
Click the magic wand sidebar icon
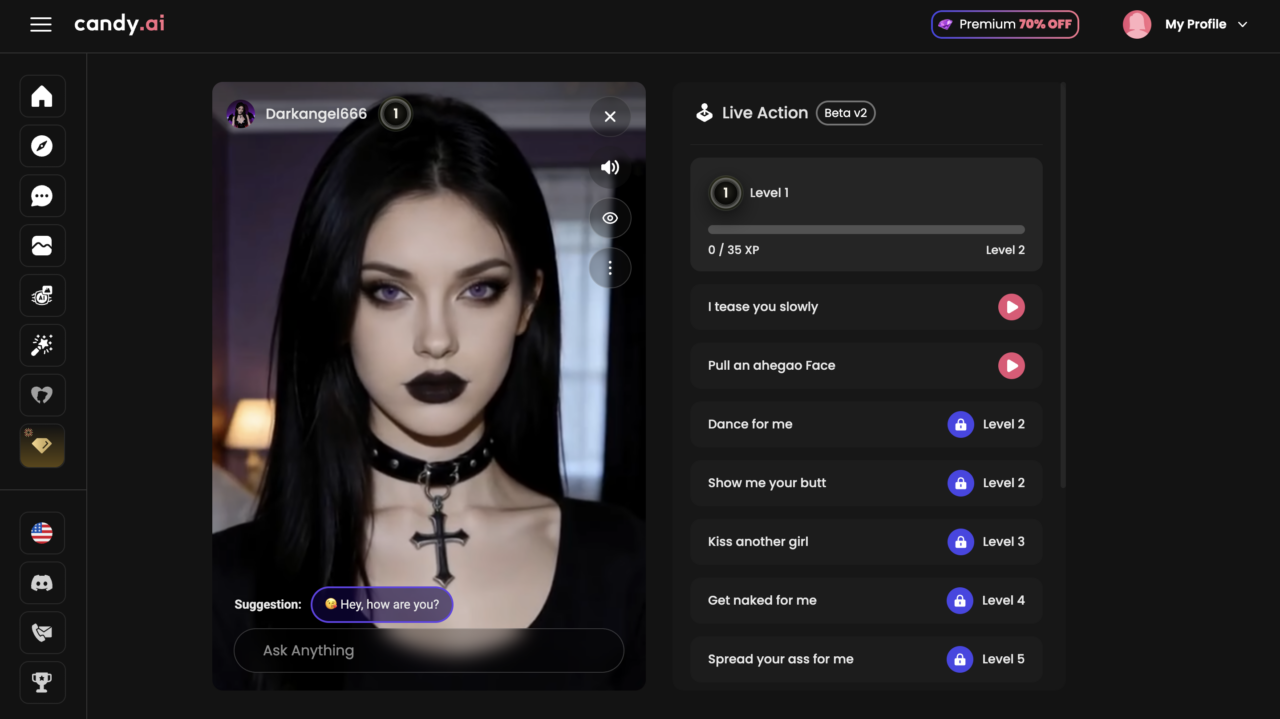[x=42, y=346]
